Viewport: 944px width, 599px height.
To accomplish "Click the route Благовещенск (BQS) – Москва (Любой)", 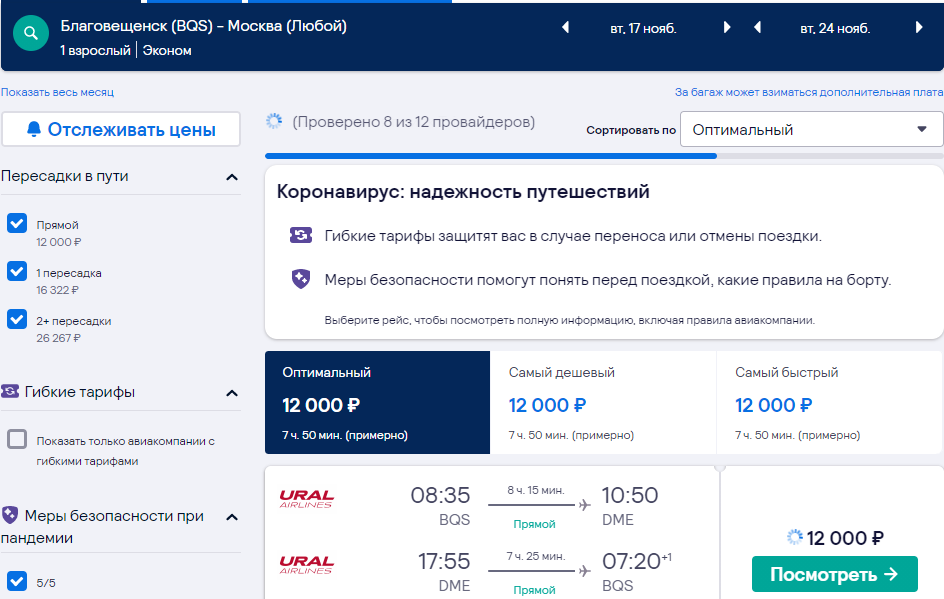I will 203,26.
